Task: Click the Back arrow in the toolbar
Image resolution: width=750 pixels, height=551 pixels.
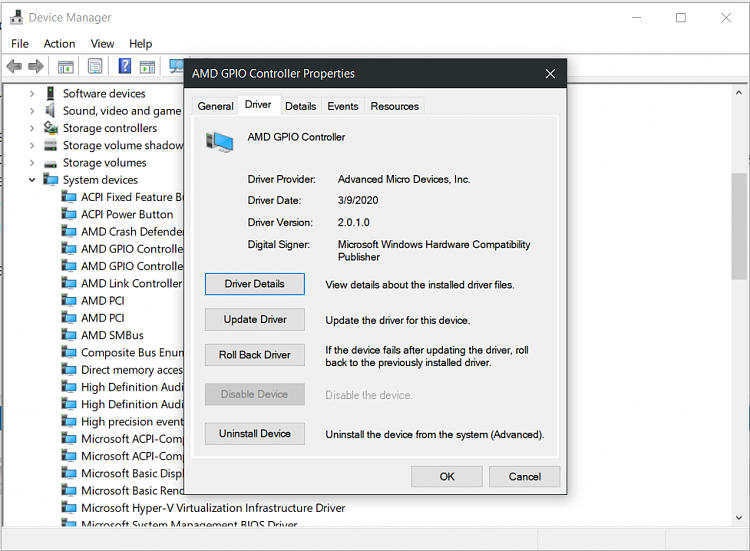Action: coord(14,67)
